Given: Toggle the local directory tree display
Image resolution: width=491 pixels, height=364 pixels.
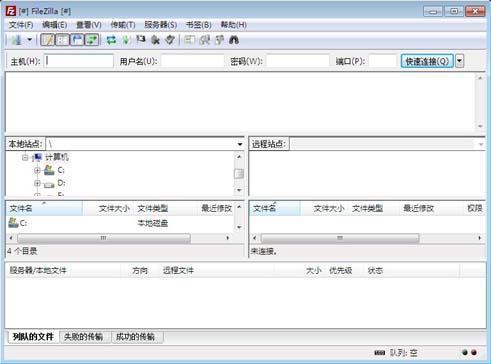Looking at the screenshot, I should (62, 40).
